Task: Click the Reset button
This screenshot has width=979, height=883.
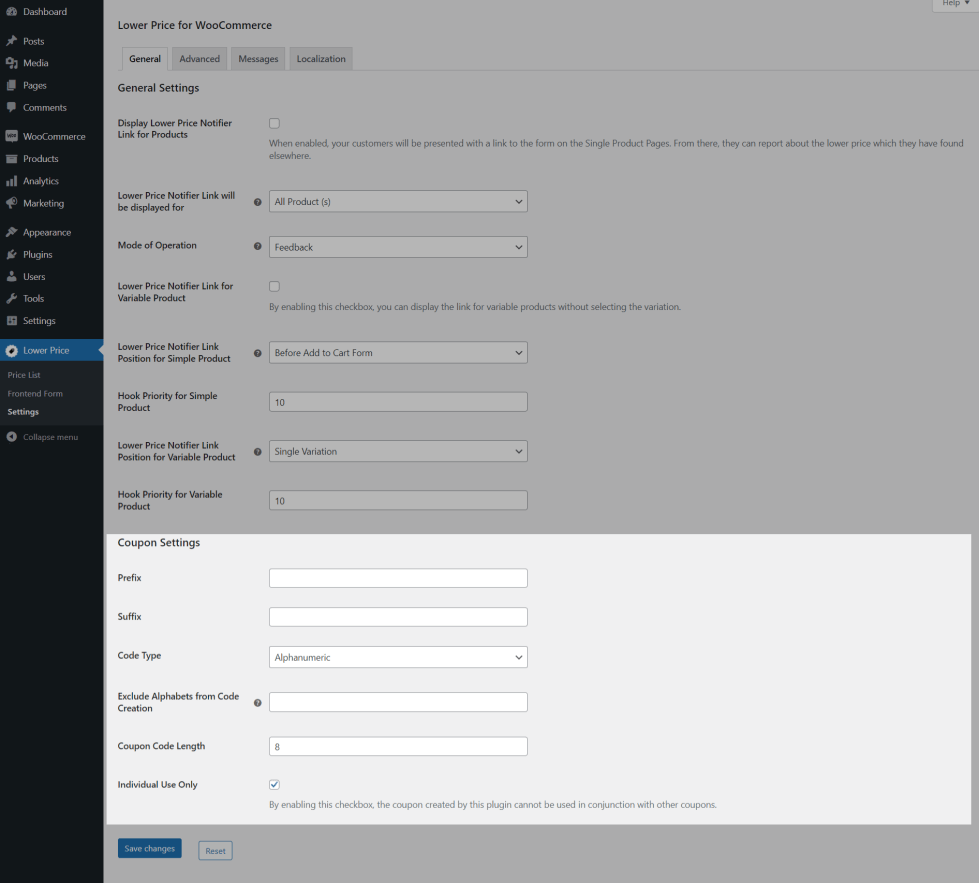Action: [215, 851]
